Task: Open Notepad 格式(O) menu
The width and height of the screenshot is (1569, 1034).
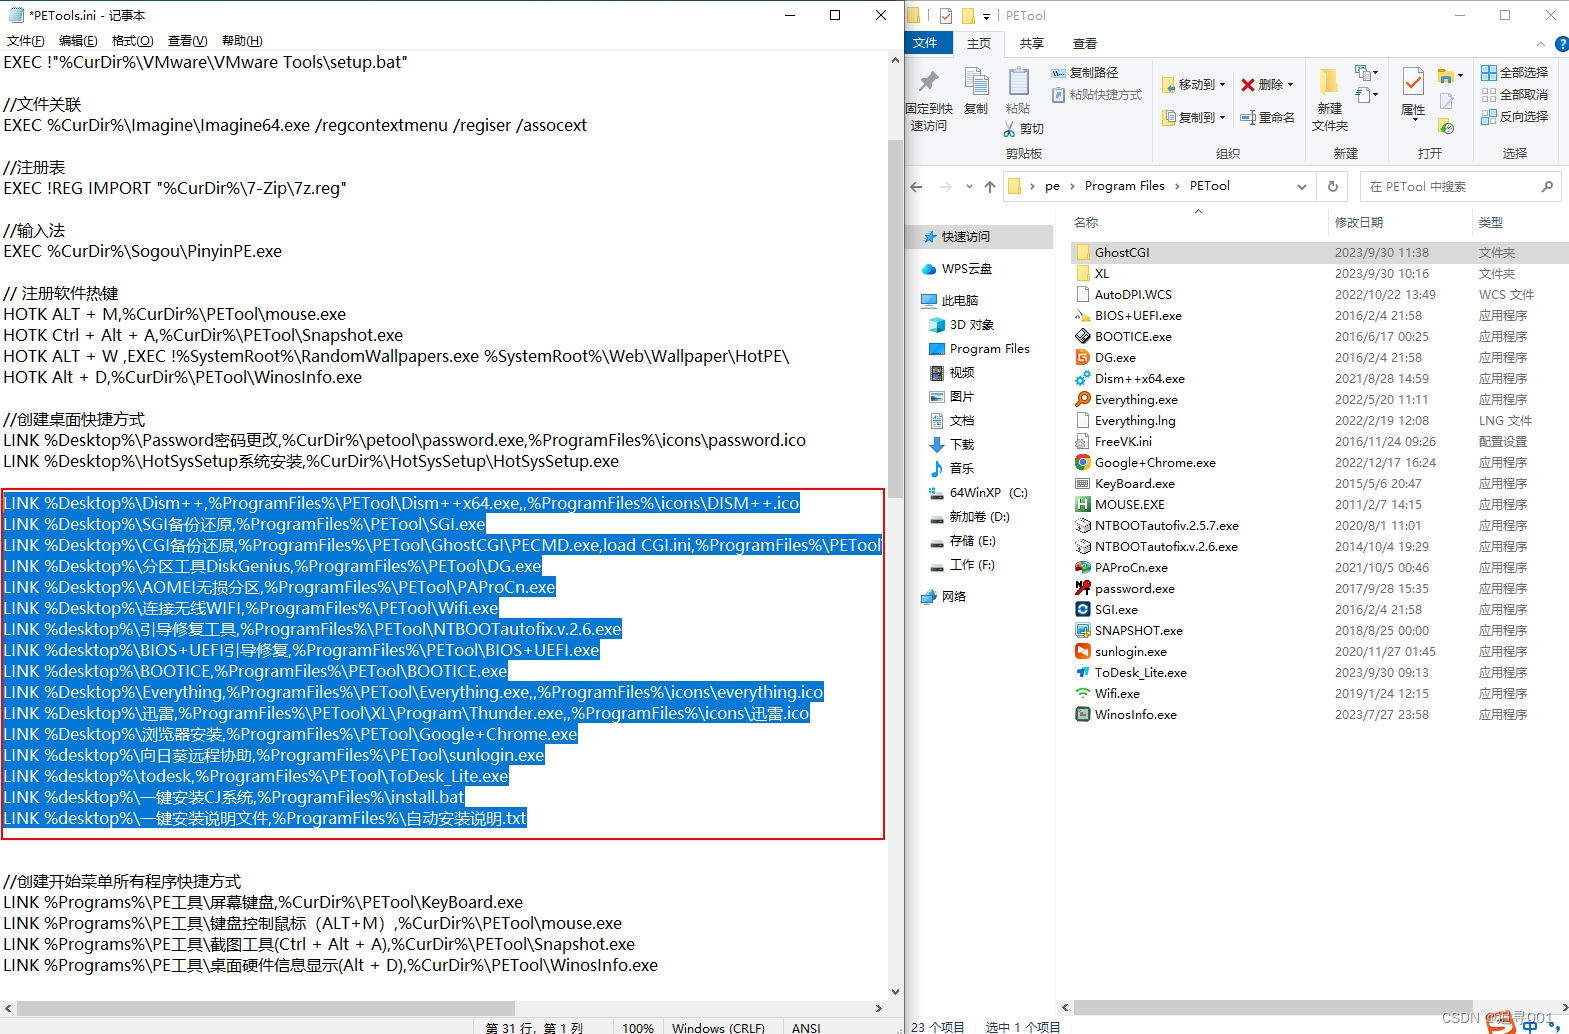Action: [132, 41]
